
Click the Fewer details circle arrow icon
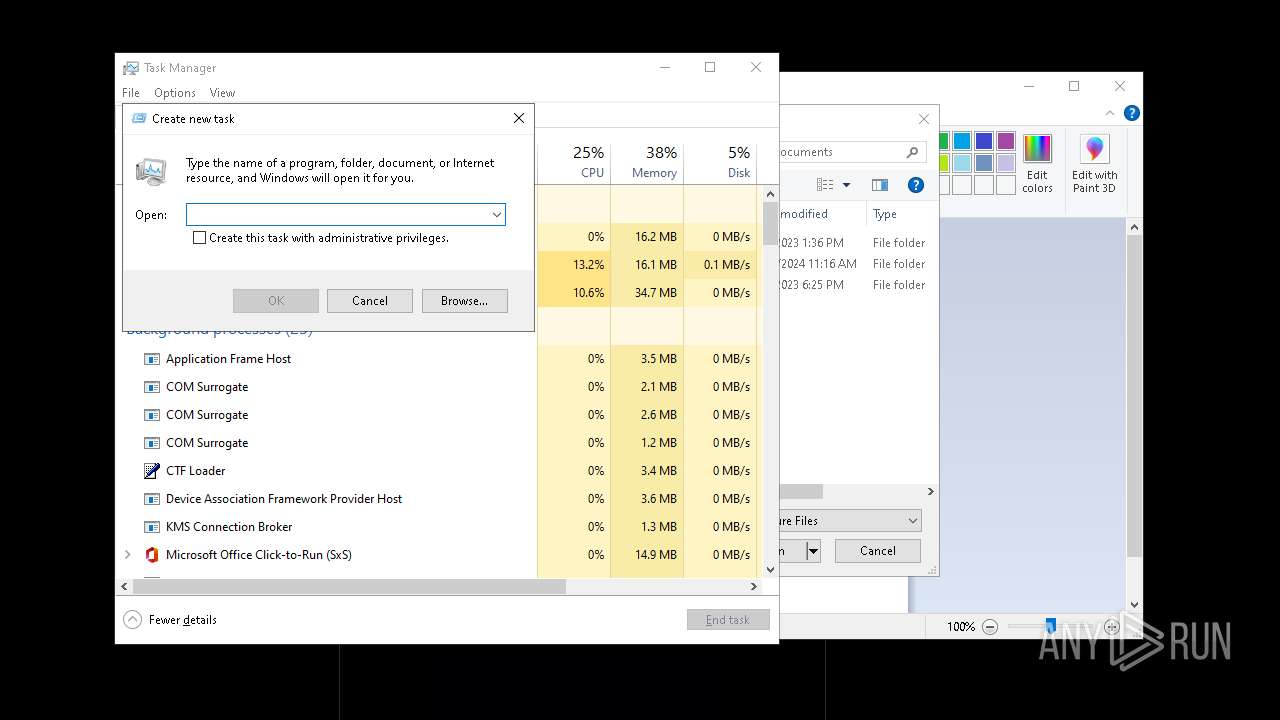click(132, 620)
